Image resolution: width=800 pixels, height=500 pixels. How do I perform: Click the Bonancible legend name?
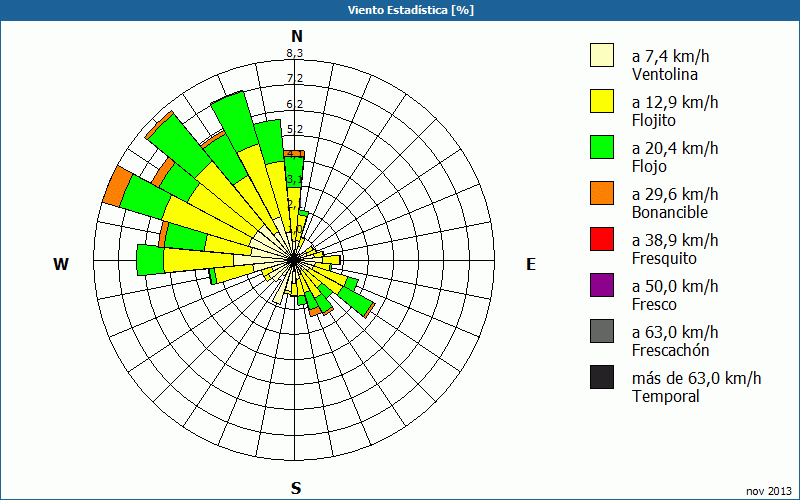click(670, 212)
